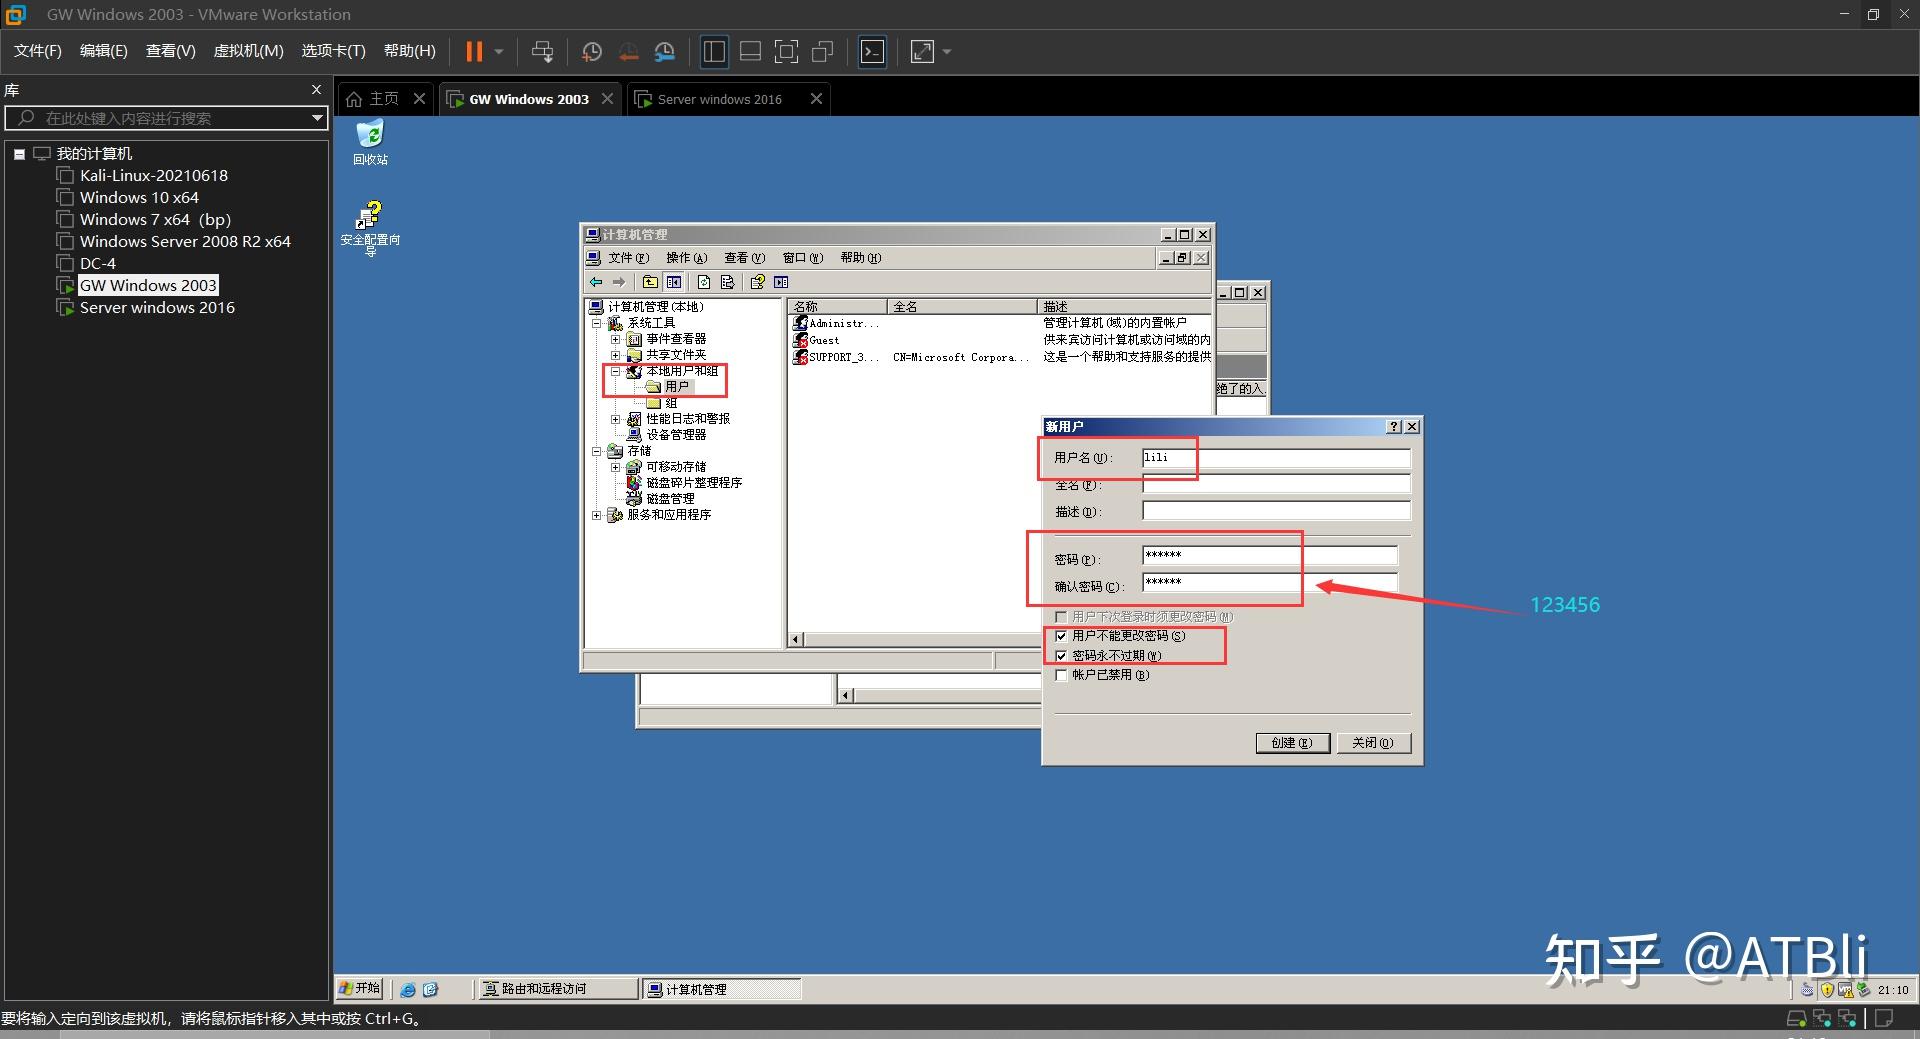
Task: Click the stretch guest display icon
Action: pos(922,51)
